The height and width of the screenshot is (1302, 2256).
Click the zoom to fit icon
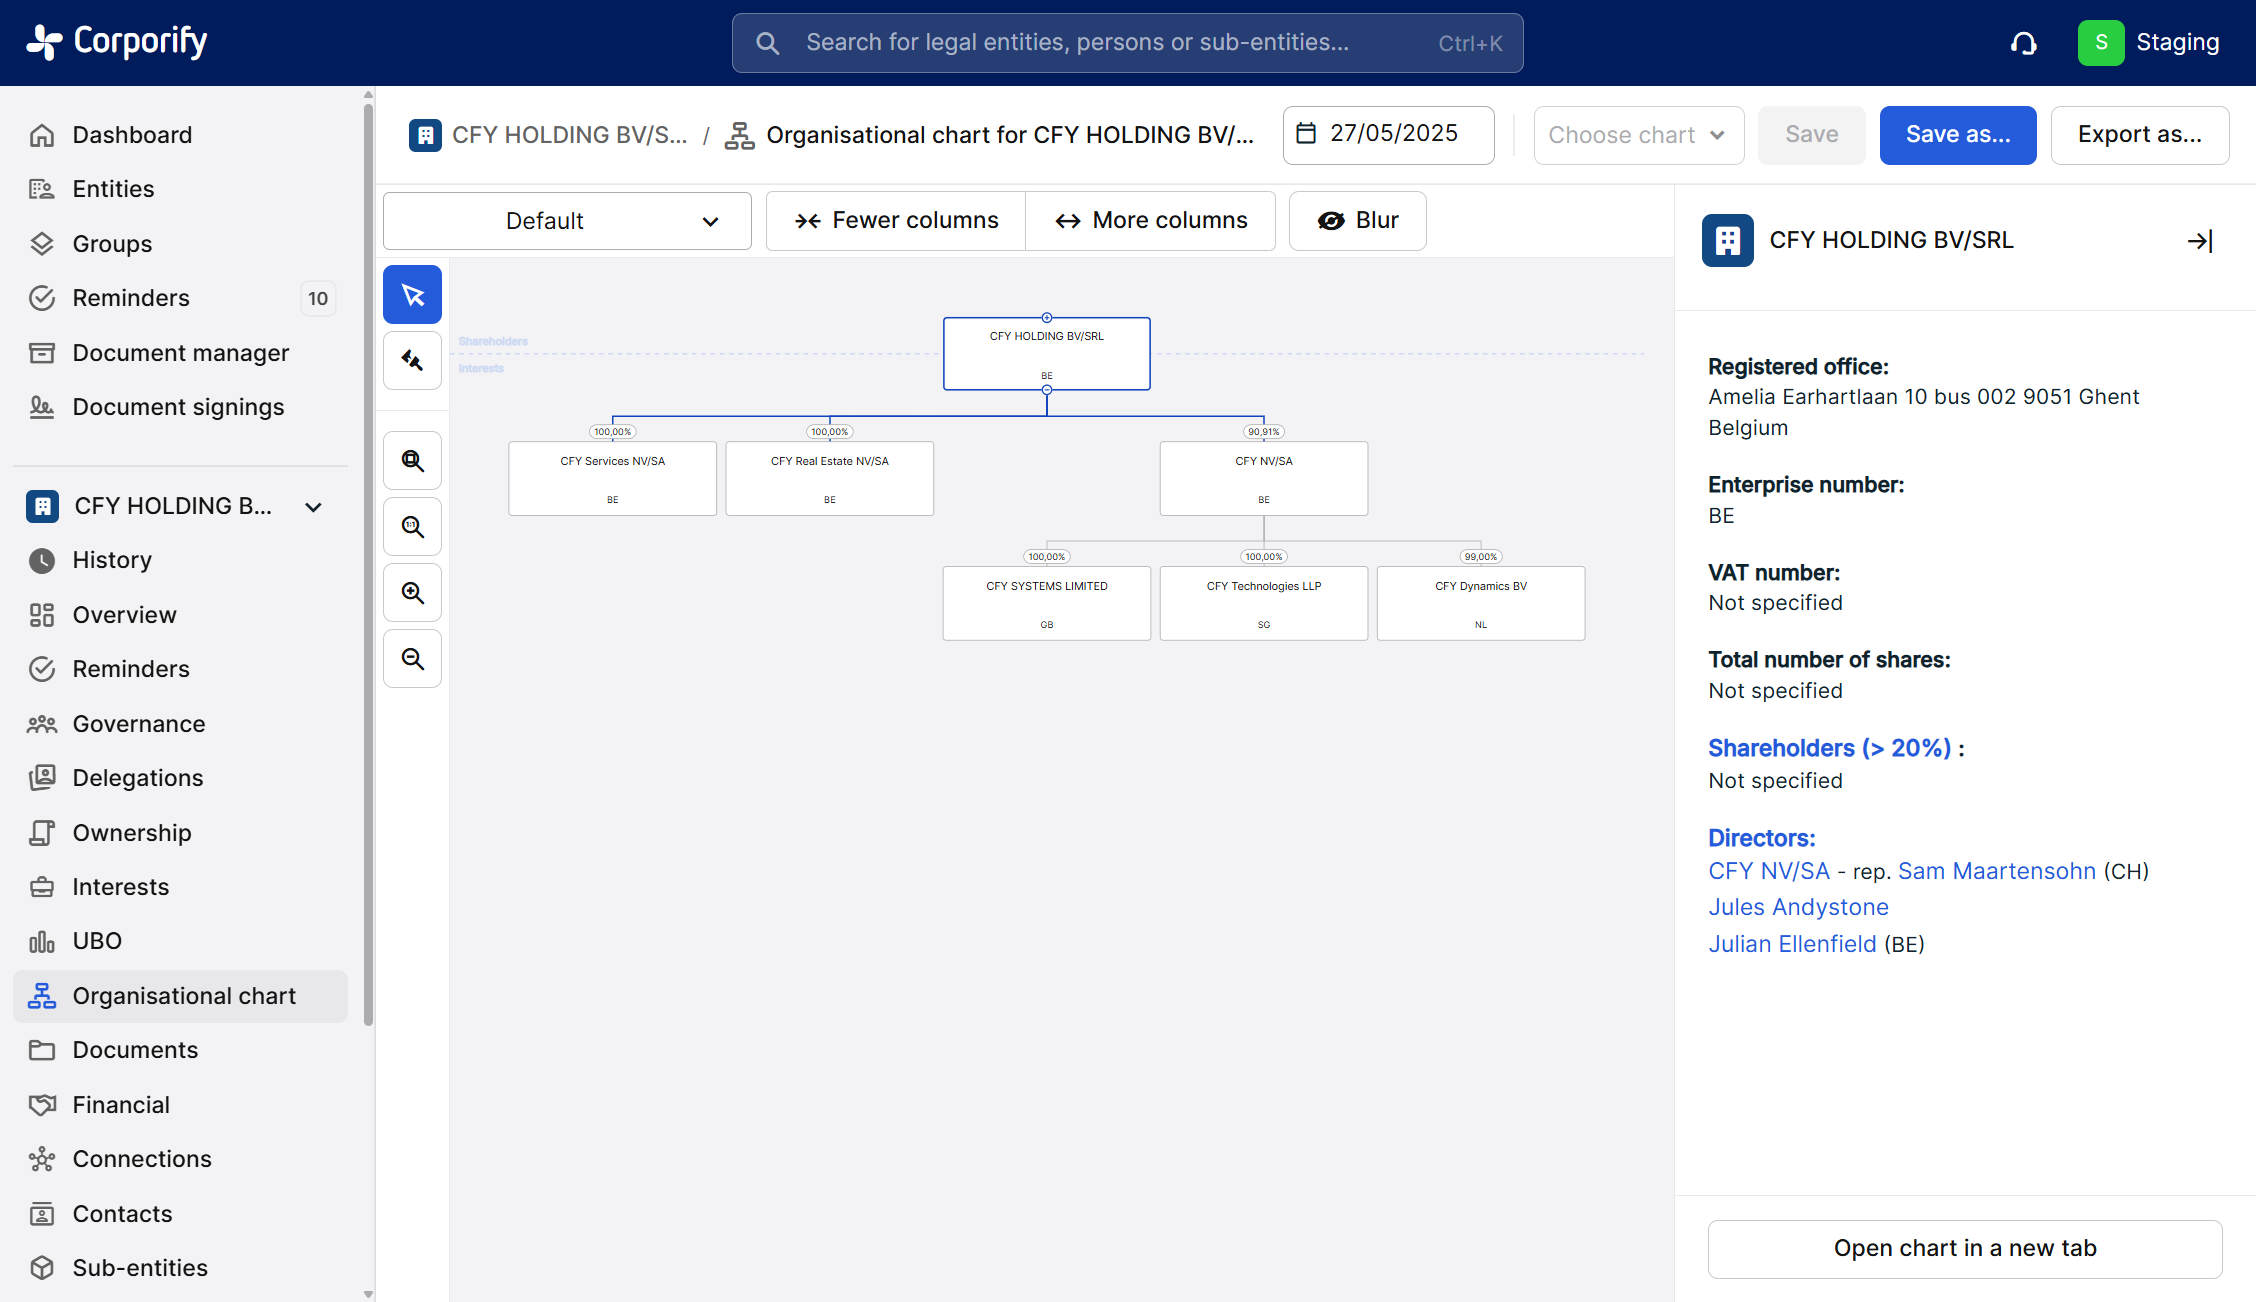pos(412,461)
